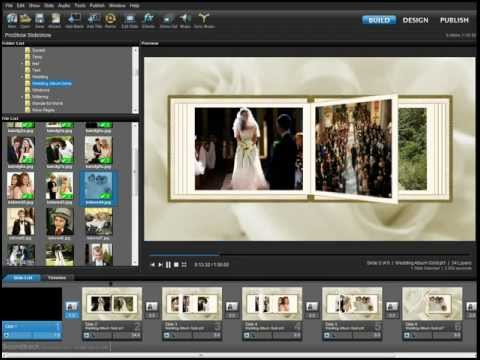
Task: Open the Audio menu
Action: pos(64,6)
